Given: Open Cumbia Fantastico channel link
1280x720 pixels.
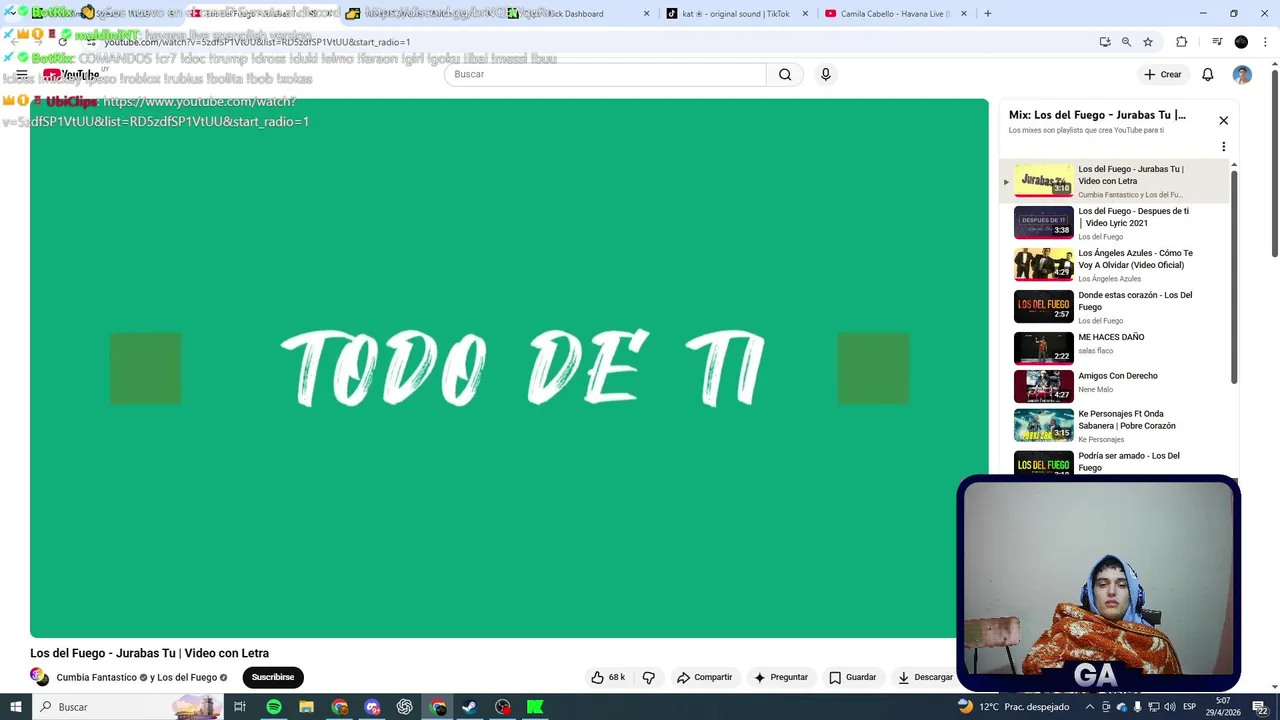Looking at the screenshot, I should pos(96,677).
